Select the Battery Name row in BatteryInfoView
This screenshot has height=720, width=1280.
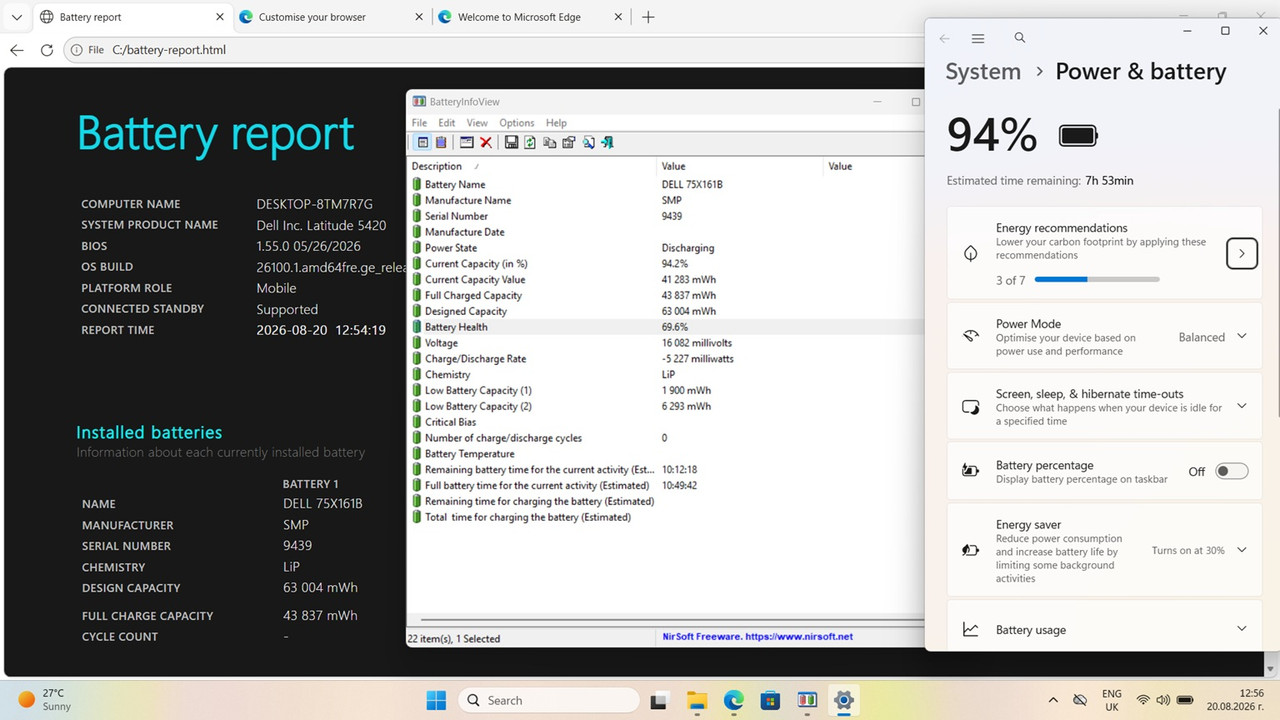[666, 184]
